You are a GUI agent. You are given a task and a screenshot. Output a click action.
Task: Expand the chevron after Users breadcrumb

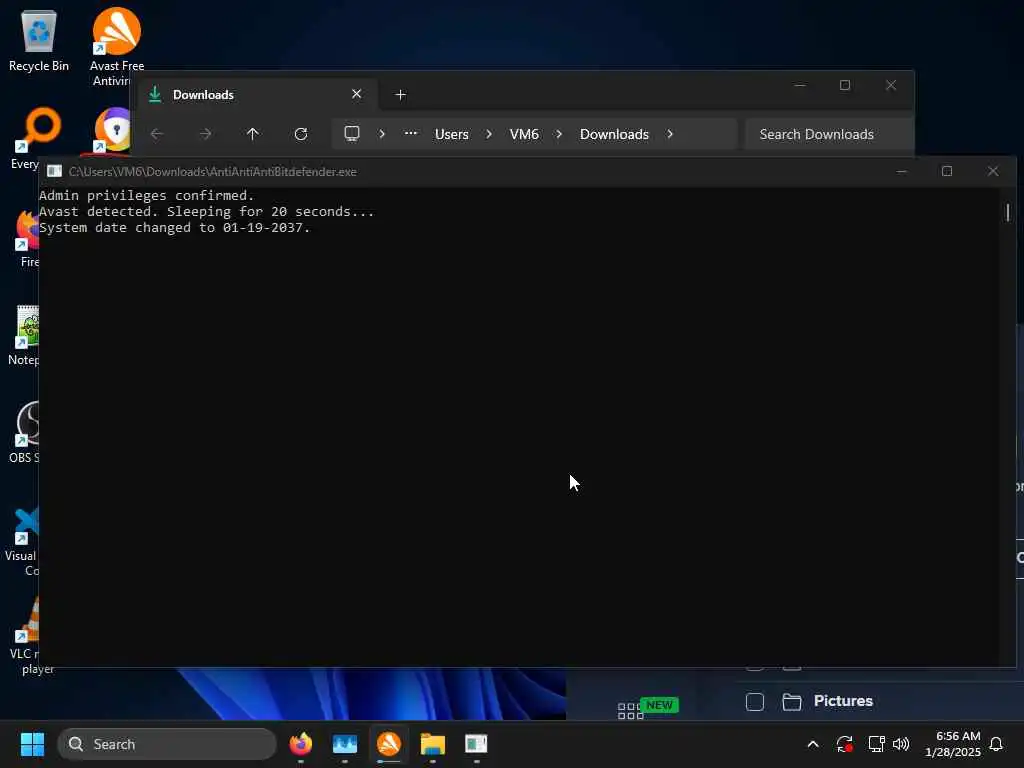click(489, 134)
